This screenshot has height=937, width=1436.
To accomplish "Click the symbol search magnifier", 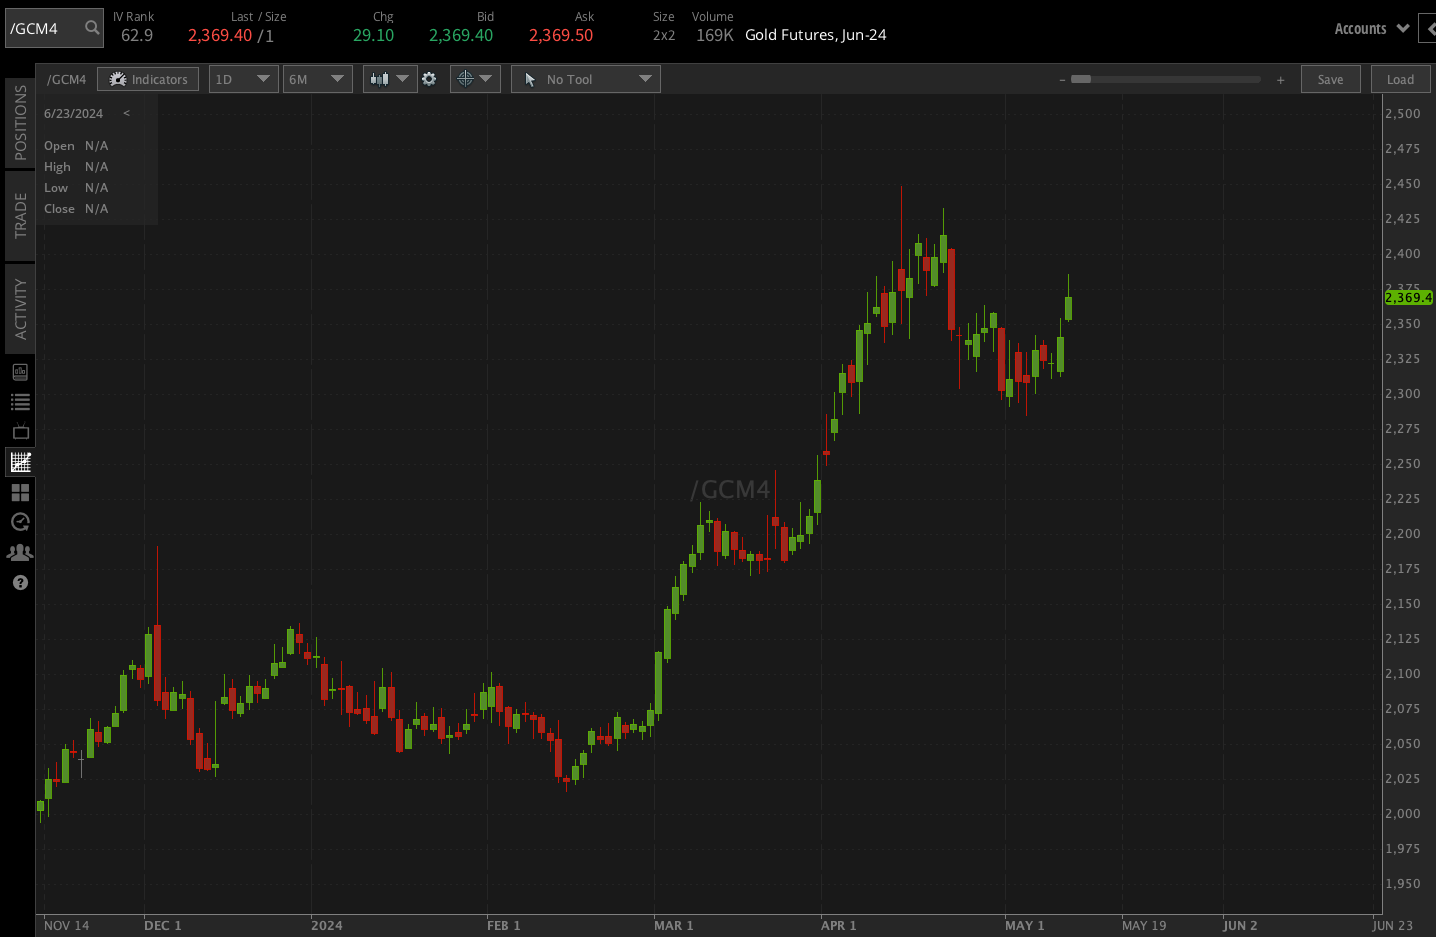I will point(89,28).
